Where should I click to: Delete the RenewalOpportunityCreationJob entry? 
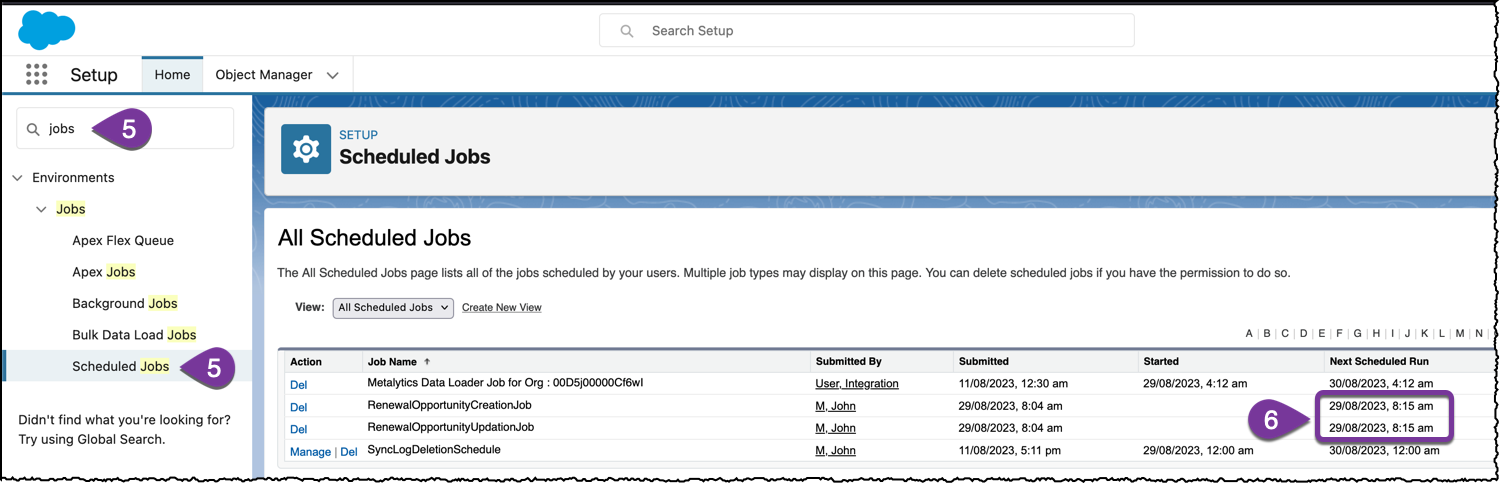point(298,406)
